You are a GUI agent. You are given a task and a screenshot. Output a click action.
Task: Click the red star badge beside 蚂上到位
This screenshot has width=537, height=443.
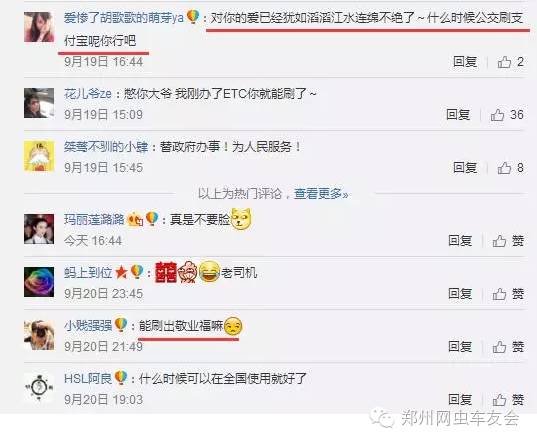(x=121, y=273)
